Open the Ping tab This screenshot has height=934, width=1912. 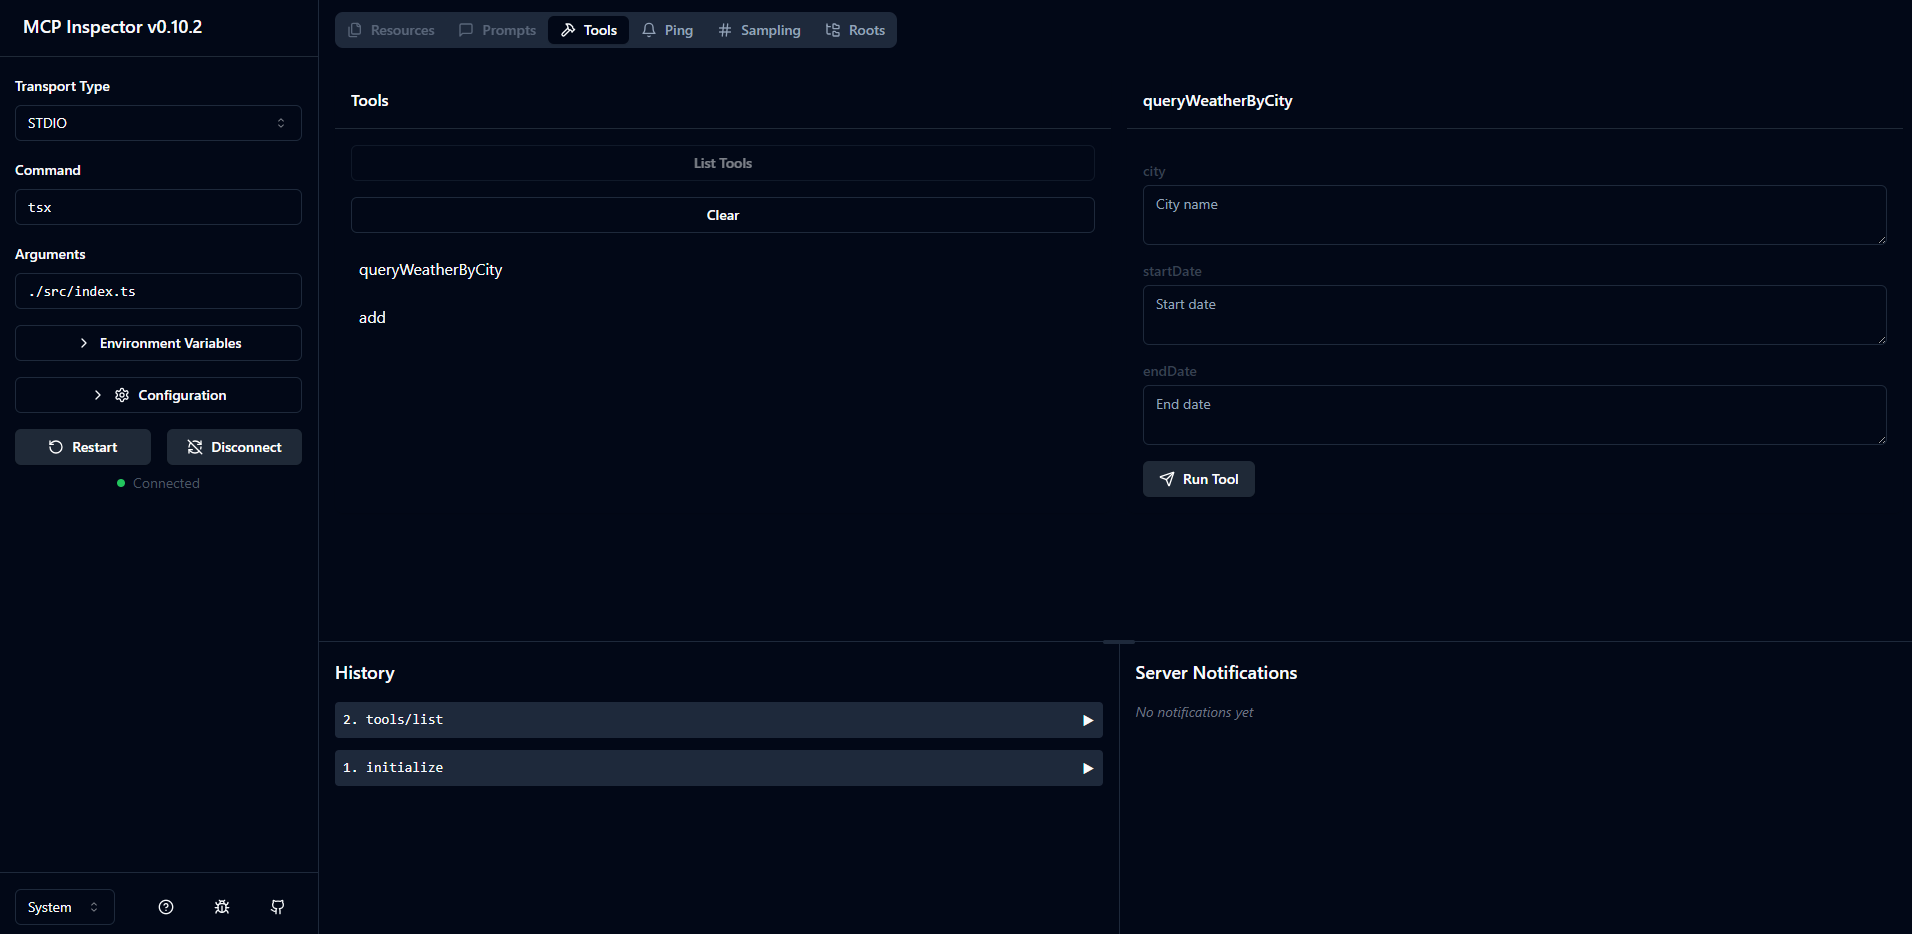point(667,30)
